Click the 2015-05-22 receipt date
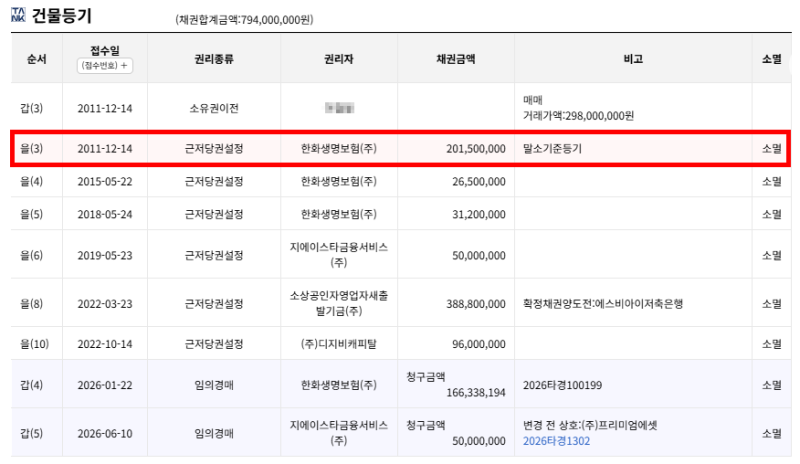The height and width of the screenshot is (464, 800). (x=105, y=182)
